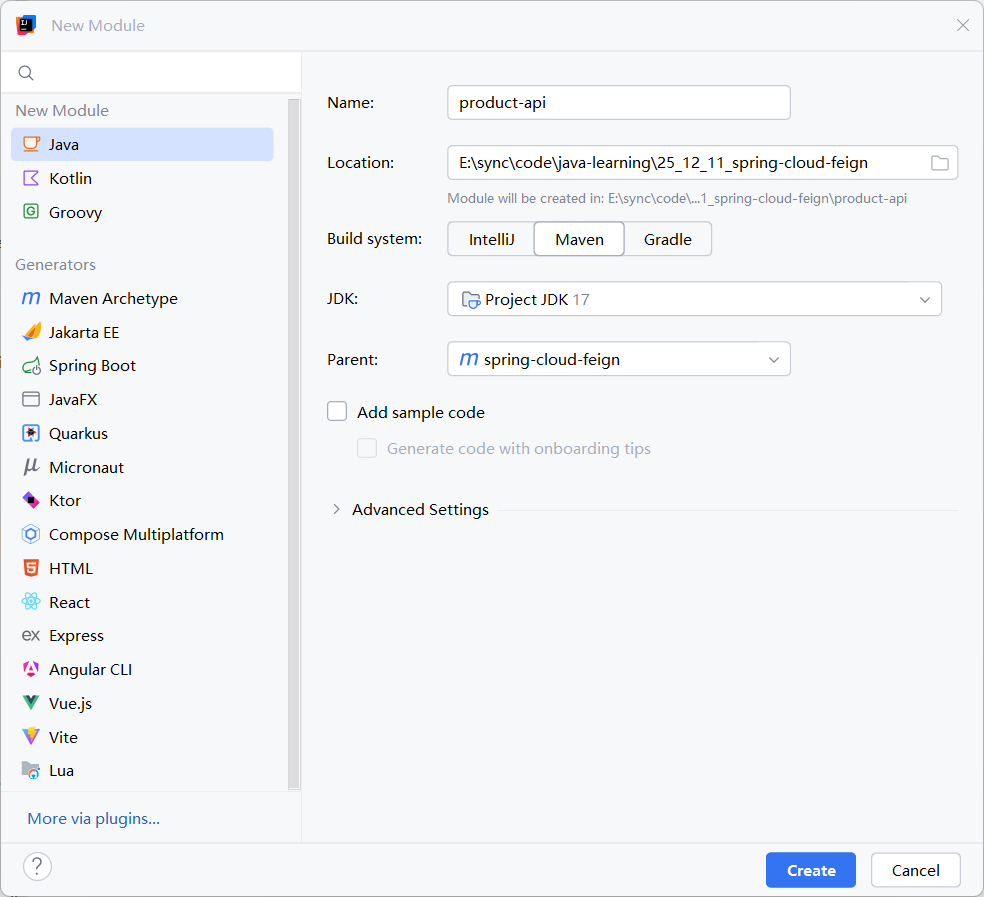Enable the Add sample code checkbox
Image resolution: width=984 pixels, height=897 pixels.
337,412
